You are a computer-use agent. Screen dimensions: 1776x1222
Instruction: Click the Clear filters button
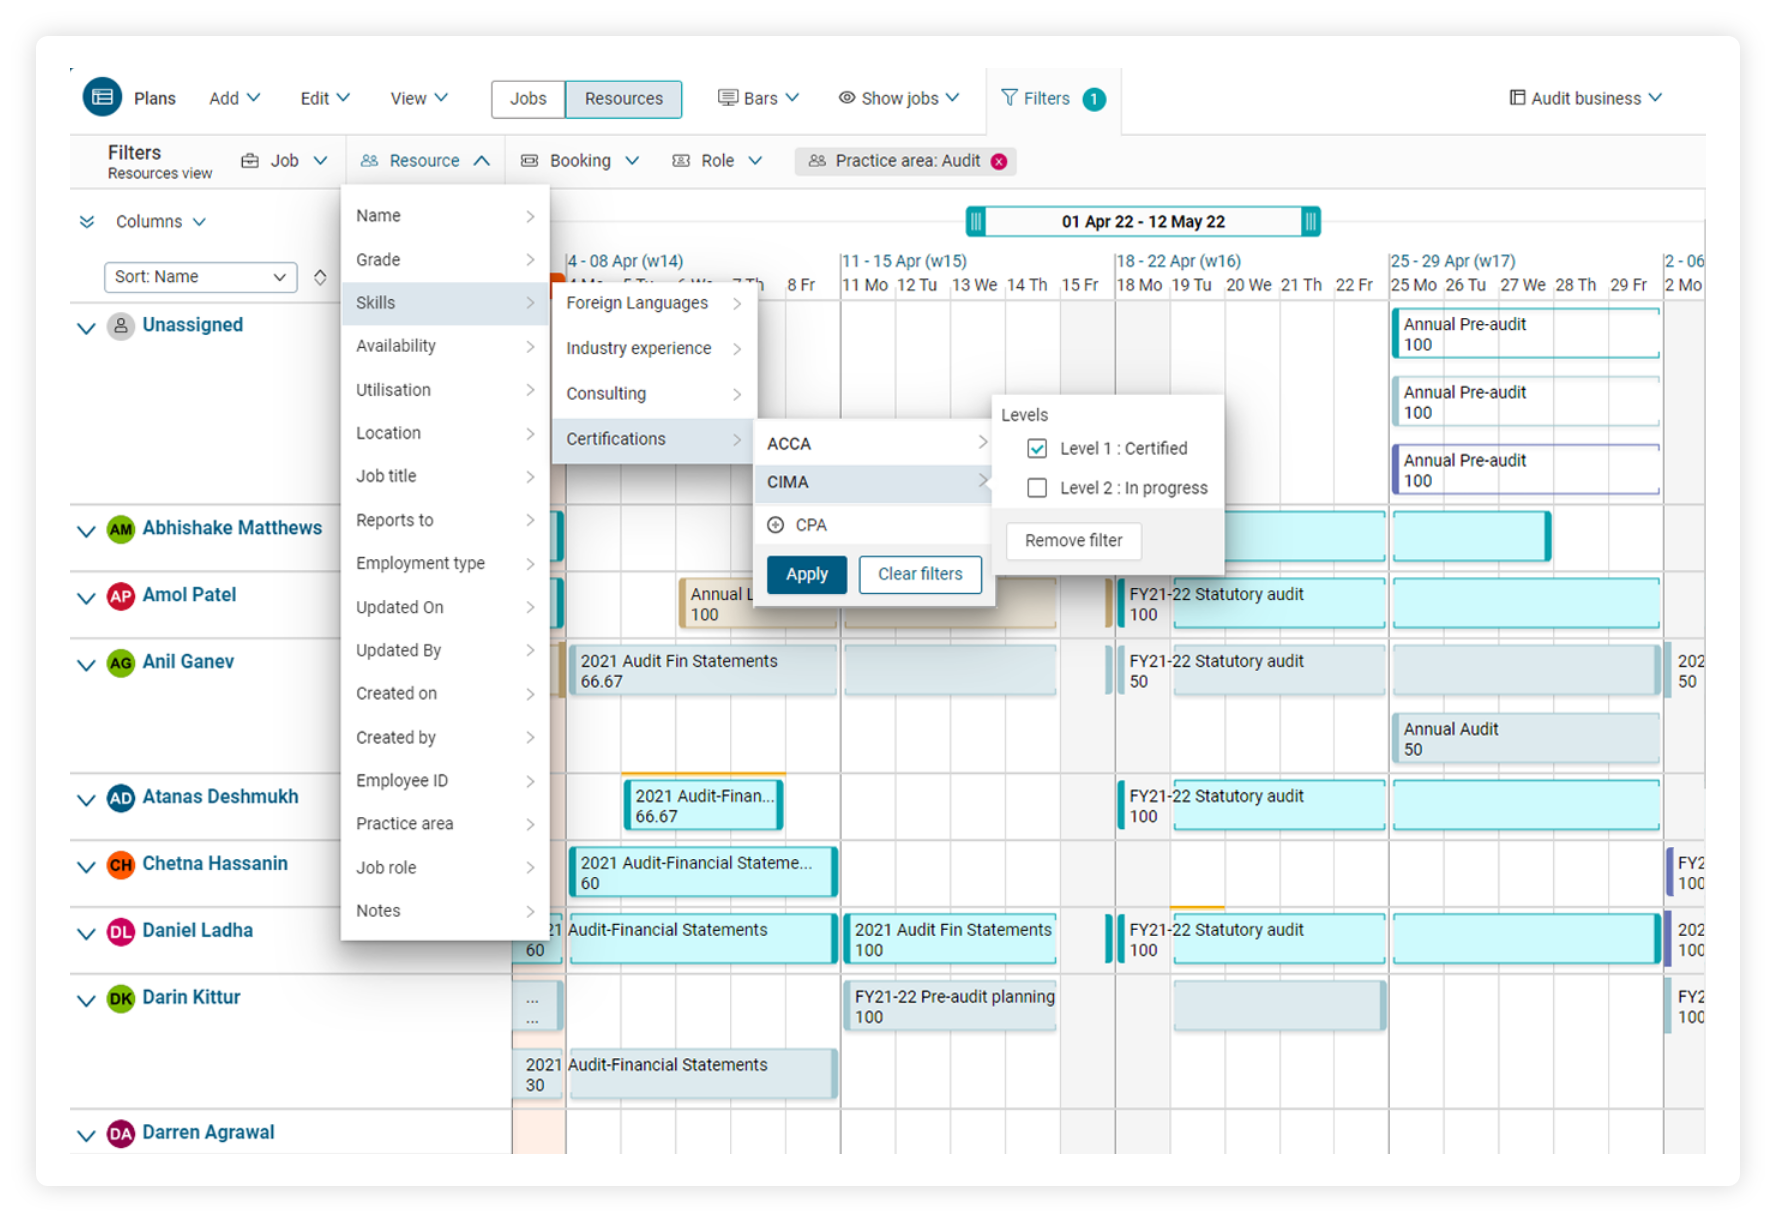(x=920, y=574)
